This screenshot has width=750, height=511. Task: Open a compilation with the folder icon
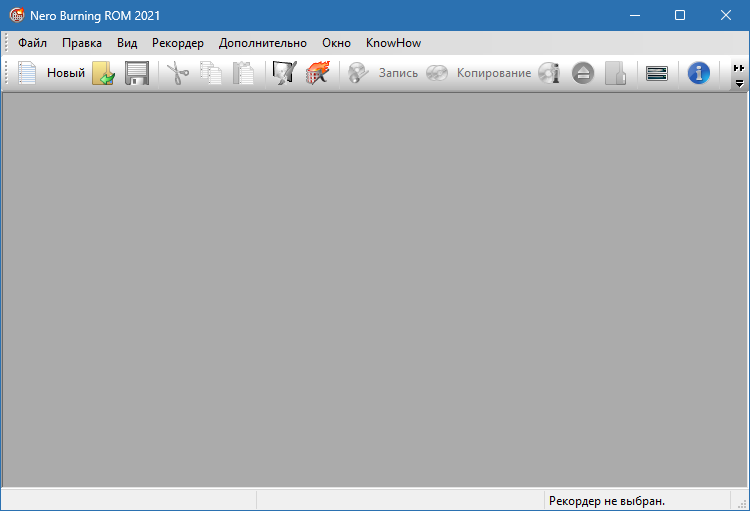103,73
